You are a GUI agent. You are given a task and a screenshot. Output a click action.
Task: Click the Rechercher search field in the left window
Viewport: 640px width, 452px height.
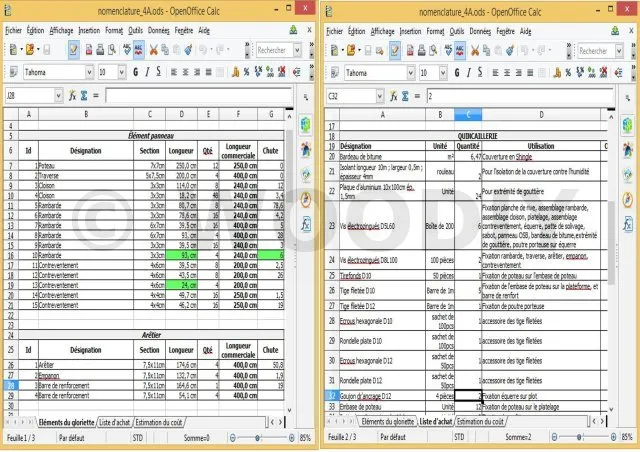(x=271, y=49)
